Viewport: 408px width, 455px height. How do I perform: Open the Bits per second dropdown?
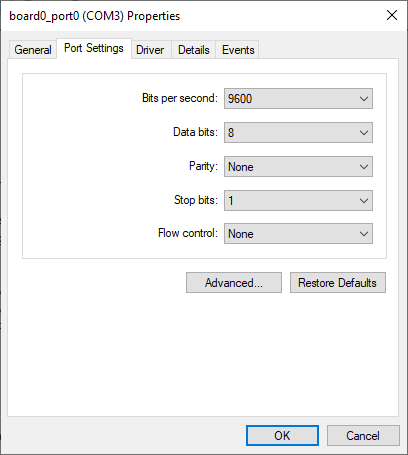point(298,99)
